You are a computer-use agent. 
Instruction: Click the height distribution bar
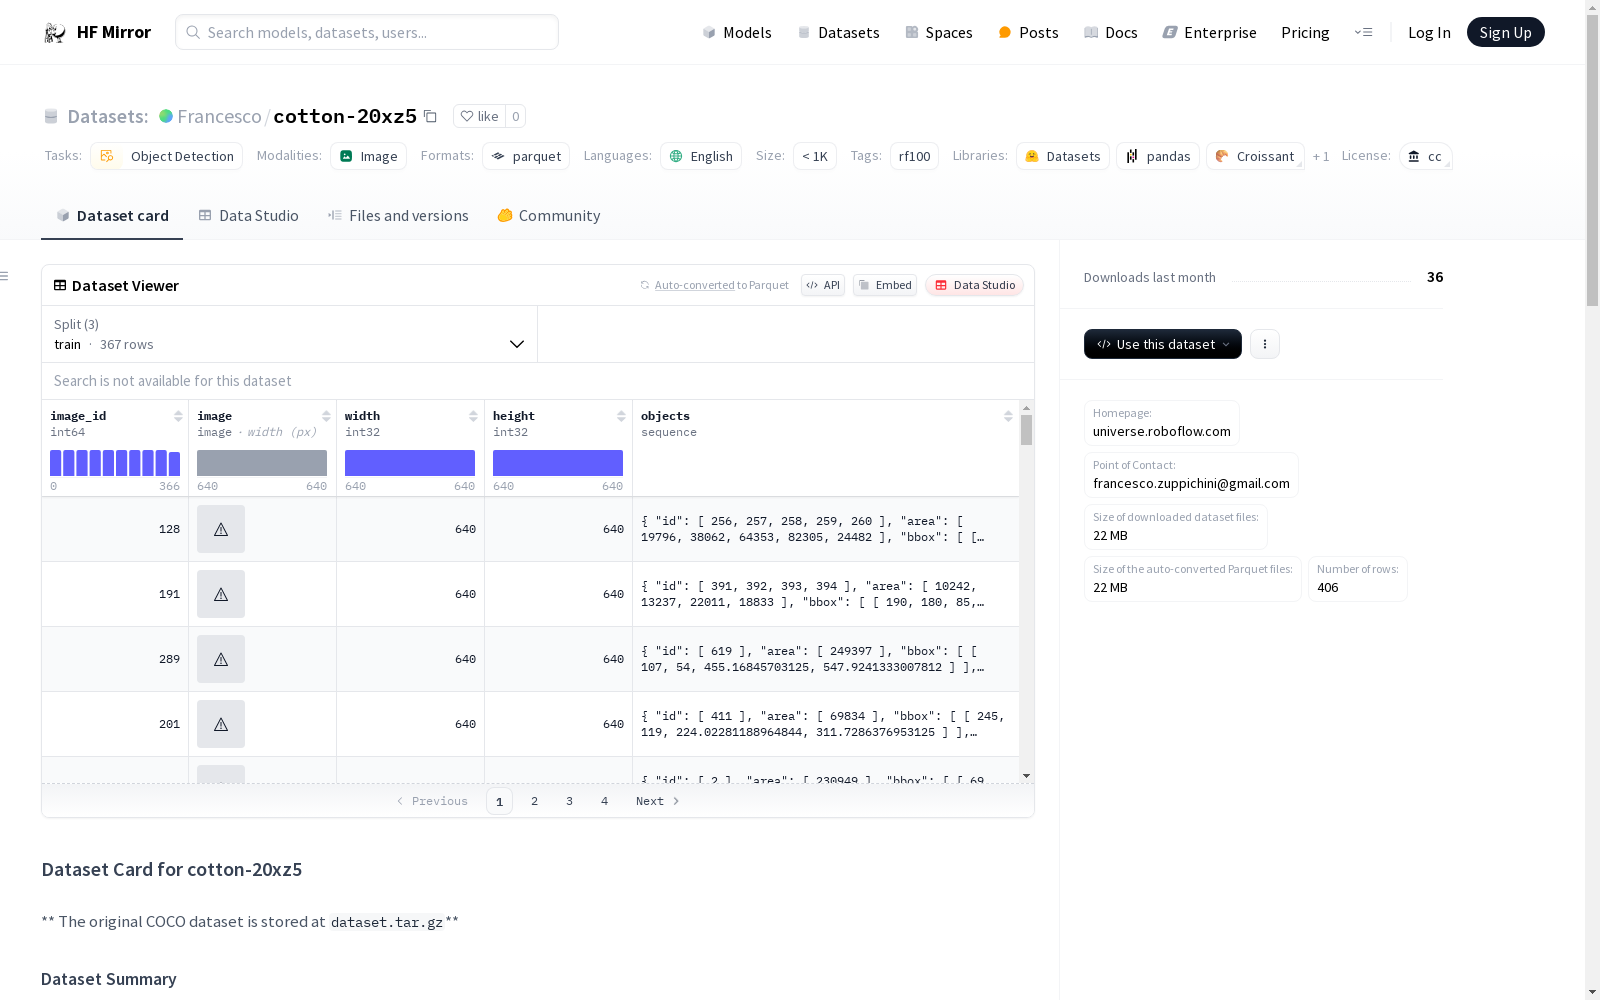pos(558,463)
